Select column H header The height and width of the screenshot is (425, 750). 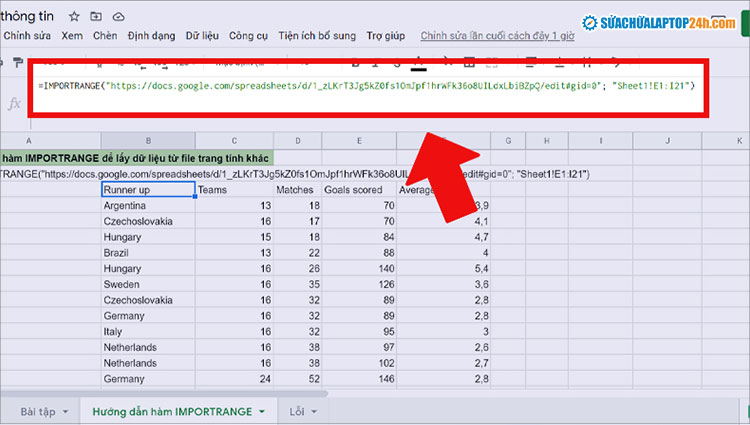coord(547,141)
